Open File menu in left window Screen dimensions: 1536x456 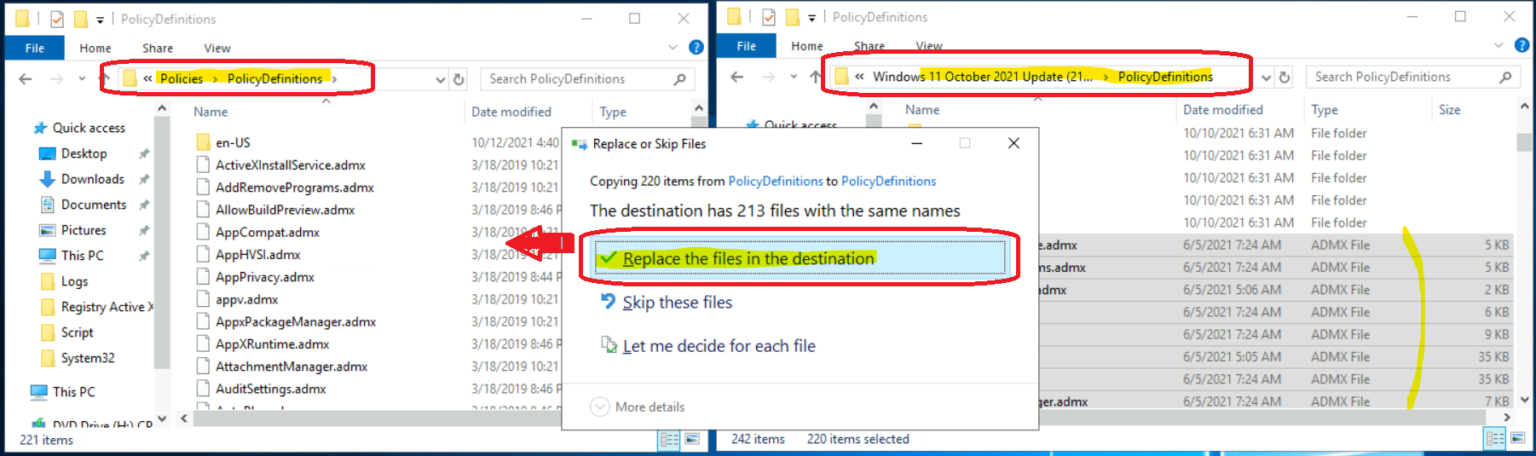click(x=34, y=47)
